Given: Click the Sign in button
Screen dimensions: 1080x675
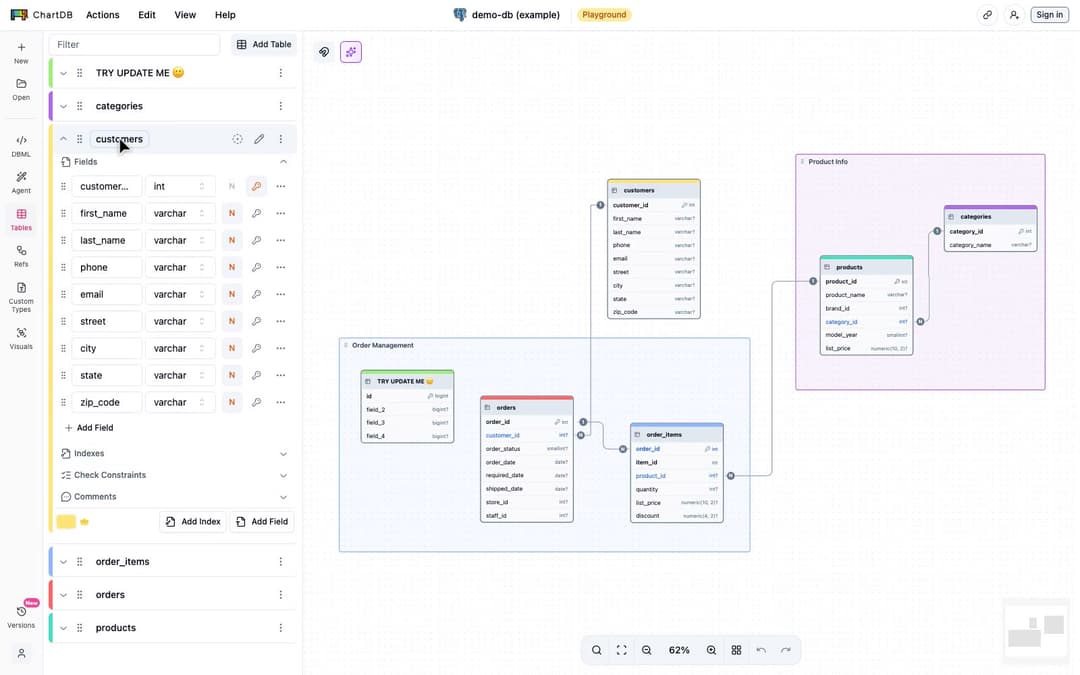Looking at the screenshot, I should 1049,14.
